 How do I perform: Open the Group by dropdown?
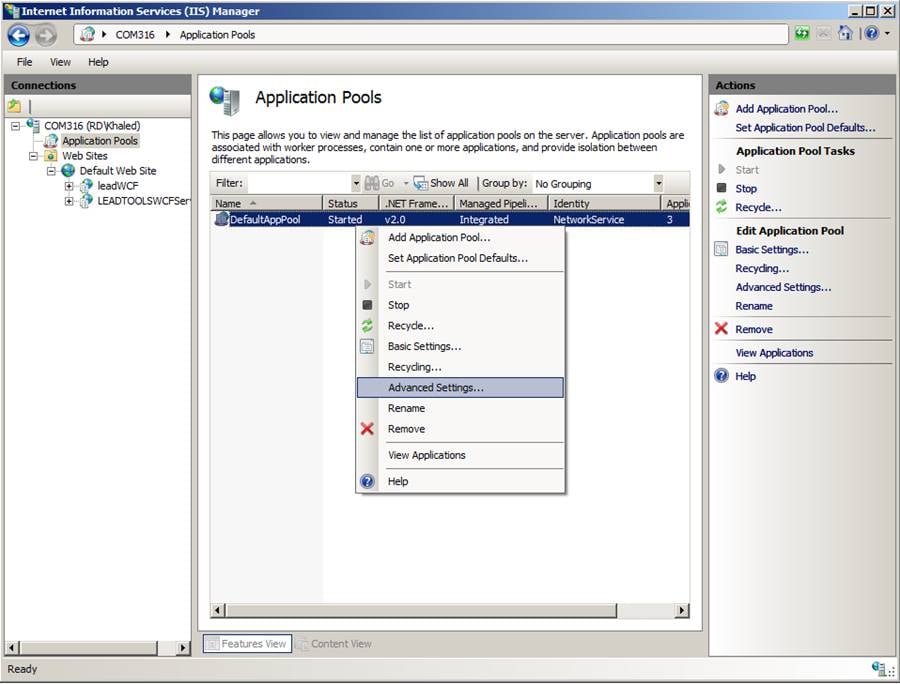658,184
